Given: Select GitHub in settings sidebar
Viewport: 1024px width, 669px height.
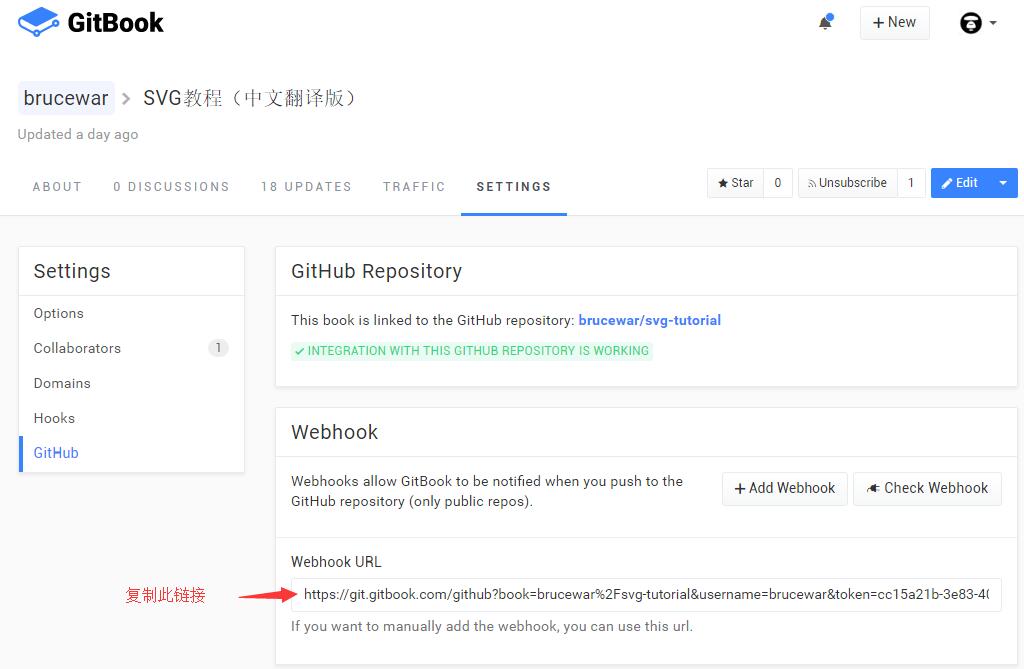Looking at the screenshot, I should point(132,453).
